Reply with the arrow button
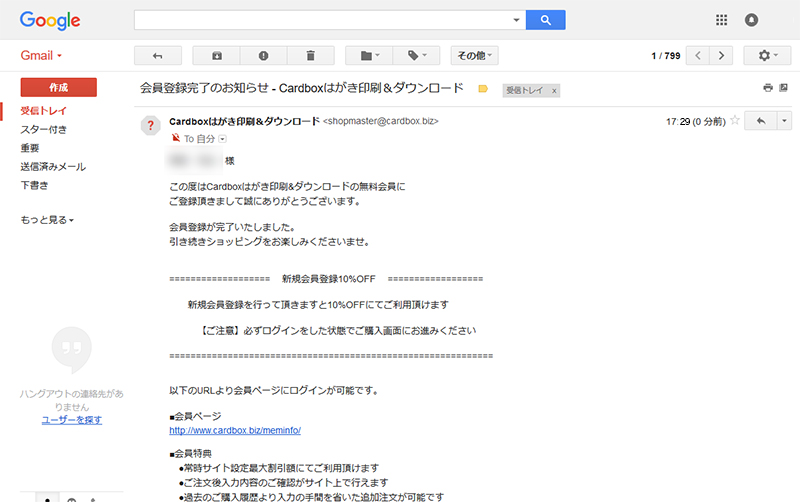The height and width of the screenshot is (502, 800). pyautogui.click(x=761, y=121)
